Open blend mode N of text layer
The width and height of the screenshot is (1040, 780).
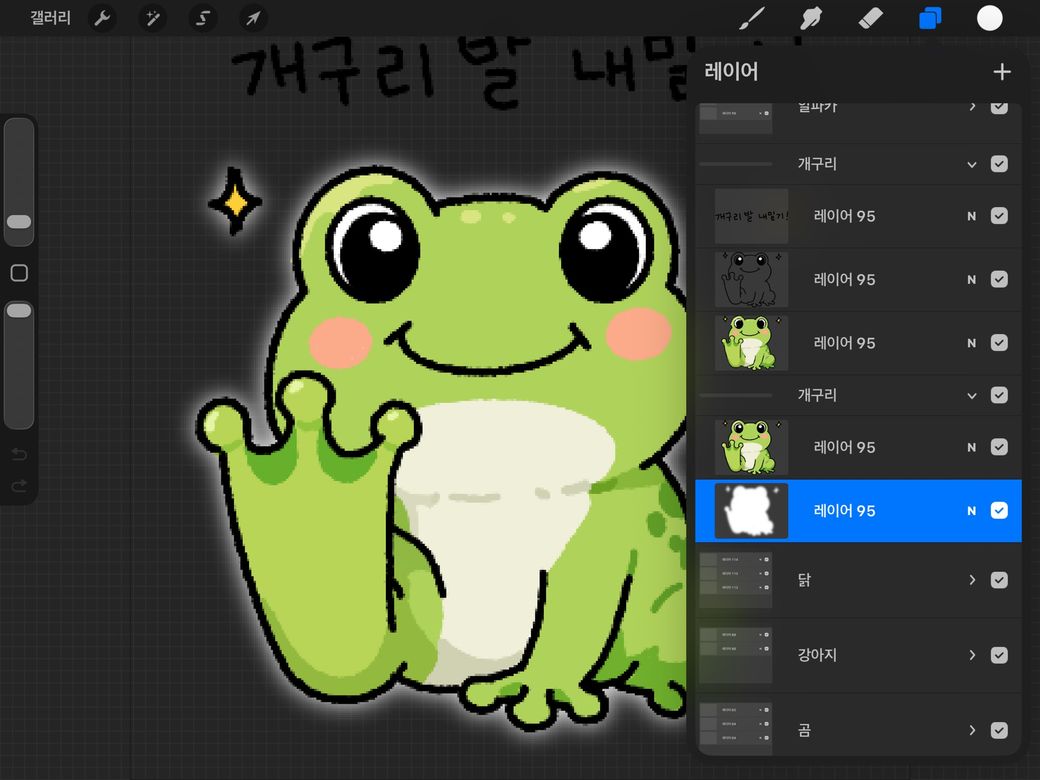click(x=971, y=216)
